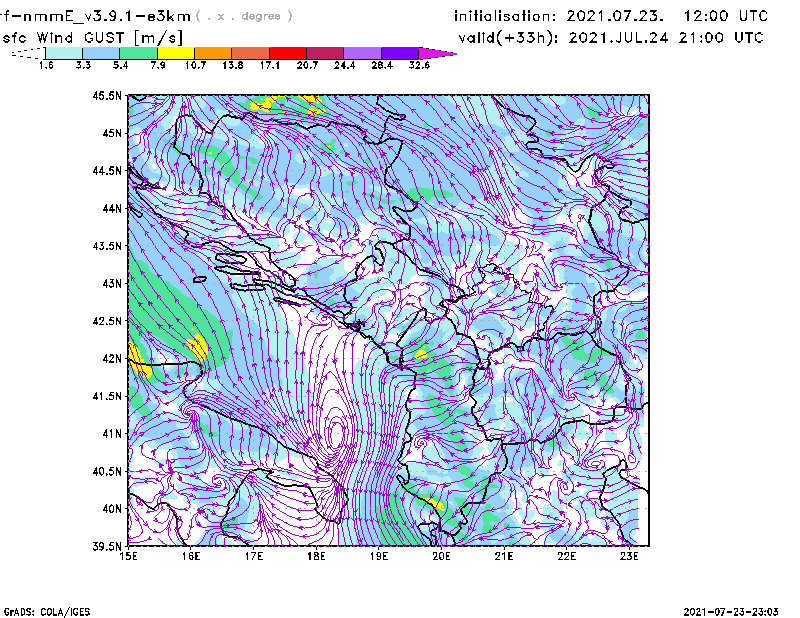Click the '44N' latitude label
This screenshot has height=618, width=800.
click(112, 208)
